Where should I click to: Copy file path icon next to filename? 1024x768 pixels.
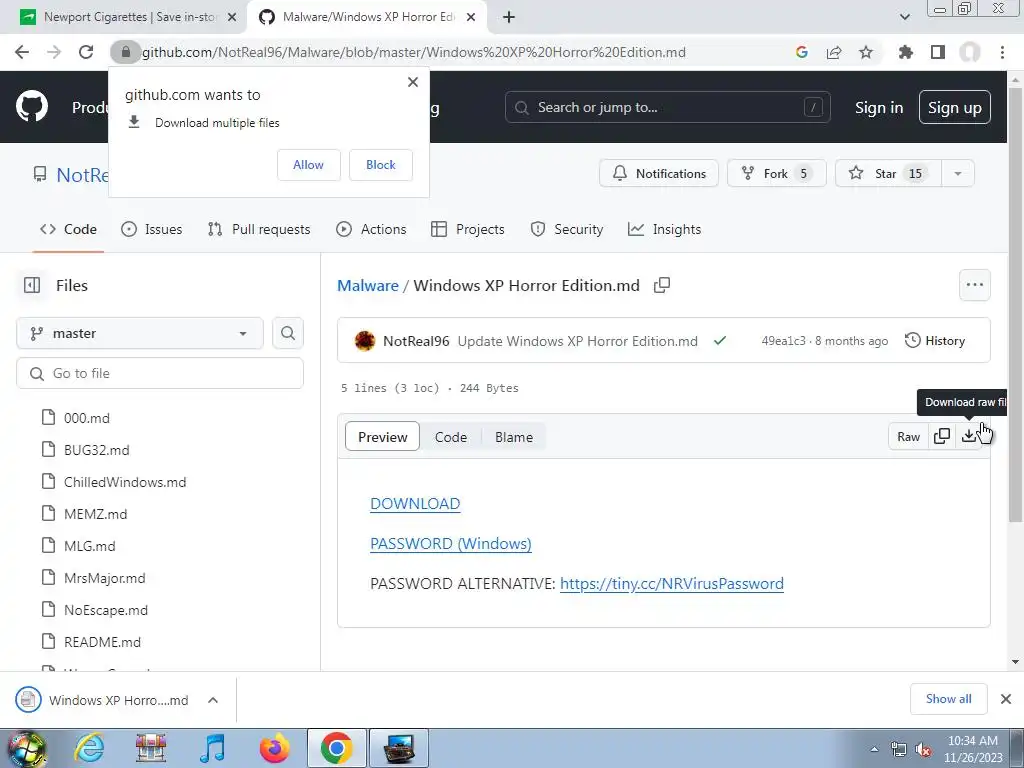click(662, 285)
